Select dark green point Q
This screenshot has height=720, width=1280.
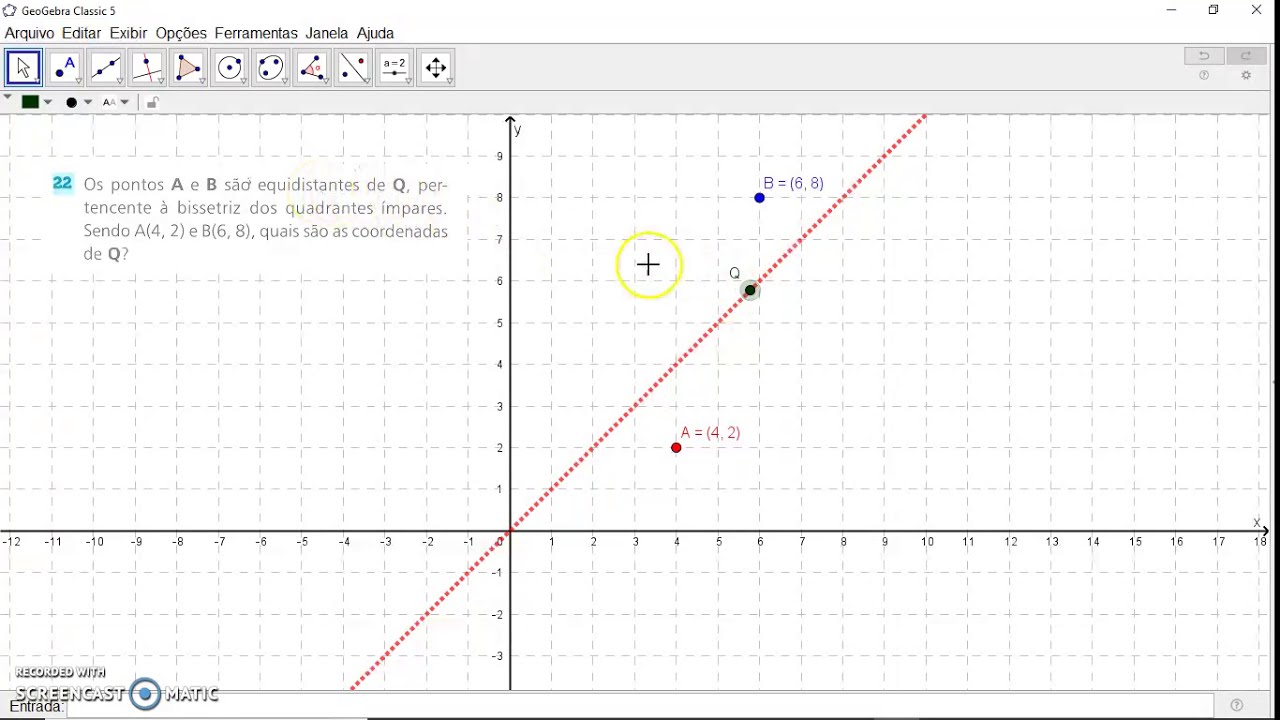pos(751,290)
